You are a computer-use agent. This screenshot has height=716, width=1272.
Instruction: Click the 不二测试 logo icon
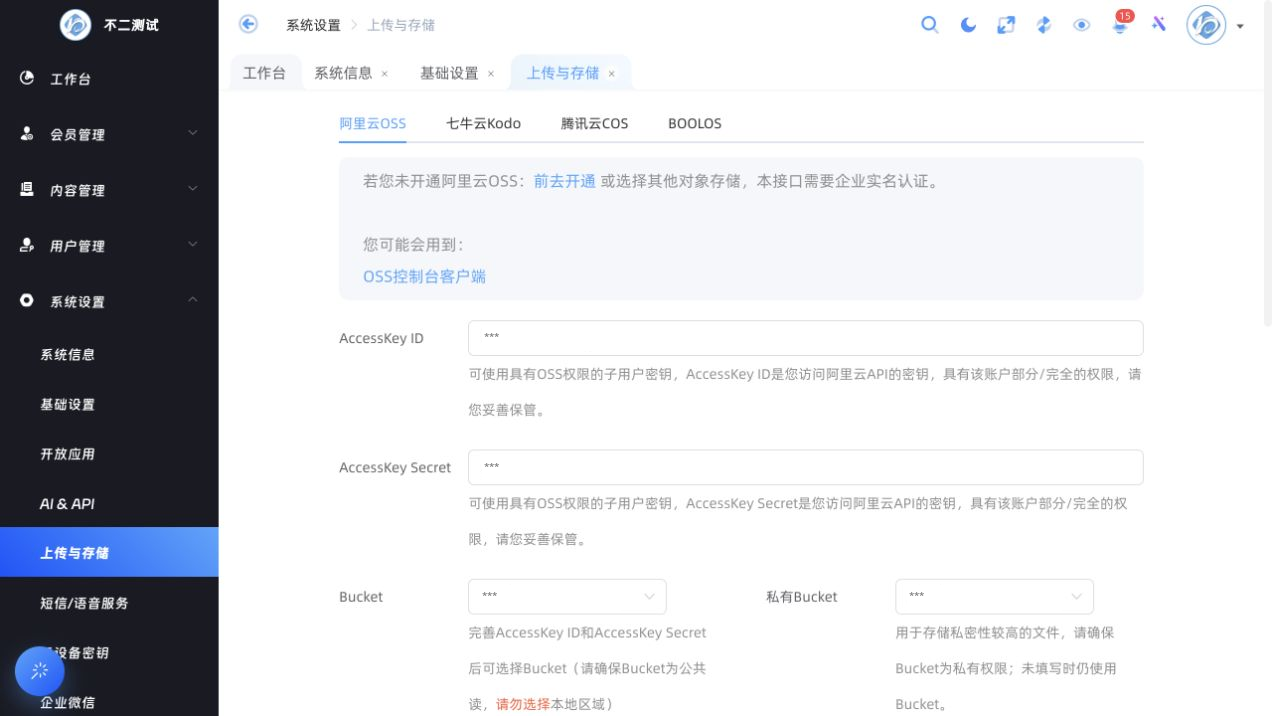(x=75, y=25)
